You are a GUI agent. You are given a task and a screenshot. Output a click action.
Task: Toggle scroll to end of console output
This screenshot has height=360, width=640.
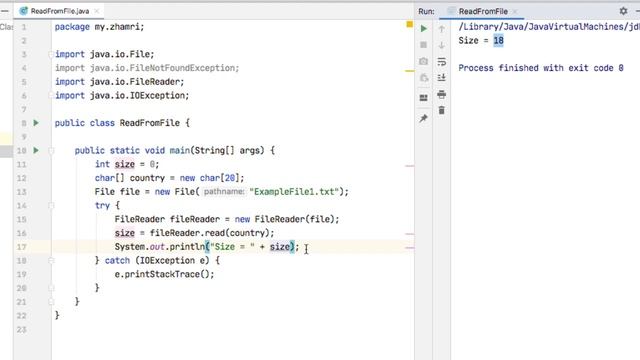(442, 78)
